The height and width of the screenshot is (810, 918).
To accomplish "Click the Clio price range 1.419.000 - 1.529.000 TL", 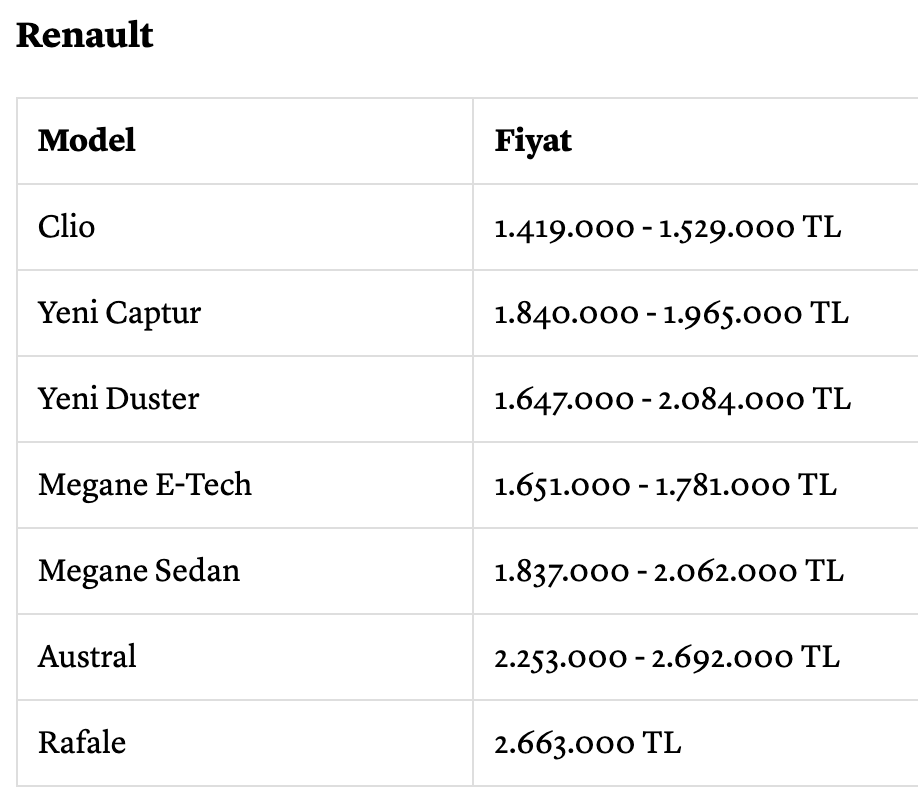I will click(668, 228).
